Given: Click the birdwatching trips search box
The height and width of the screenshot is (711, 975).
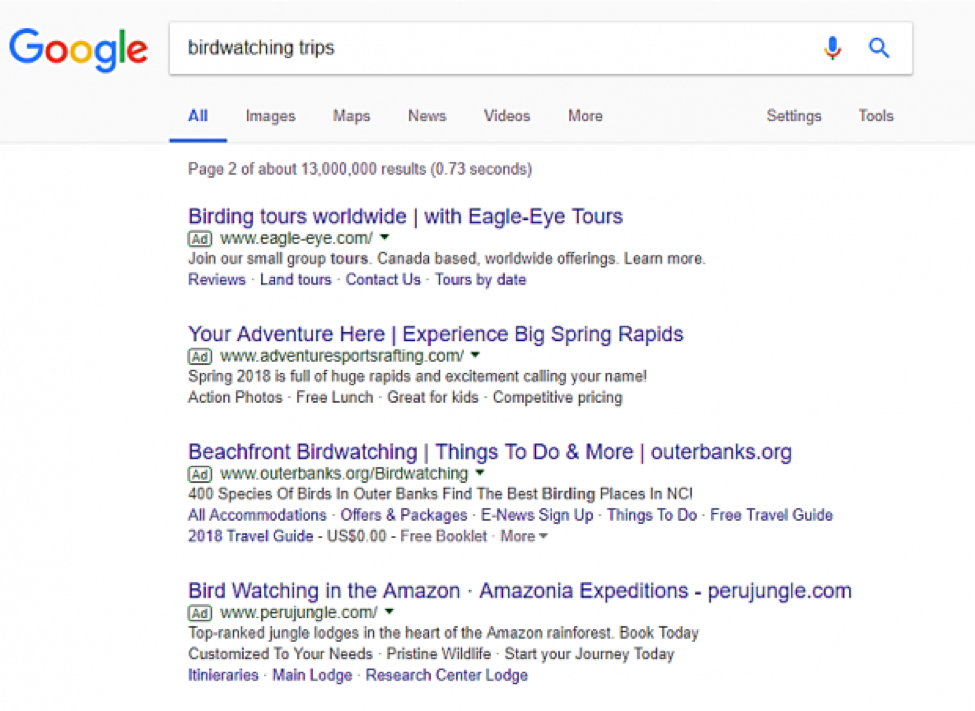Looking at the screenshot, I should click(x=490, y=48).
